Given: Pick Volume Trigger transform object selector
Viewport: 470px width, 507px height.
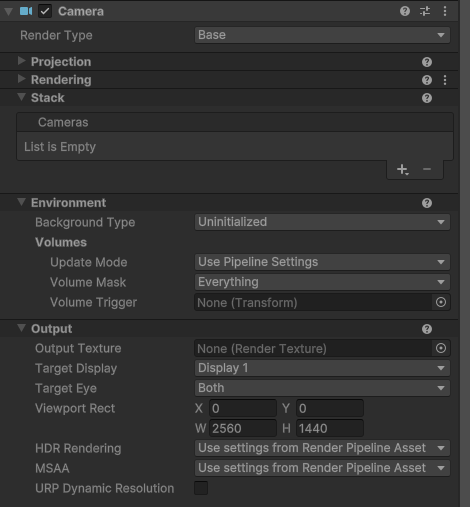Looking at the screenshot, I should click(441, 302).
